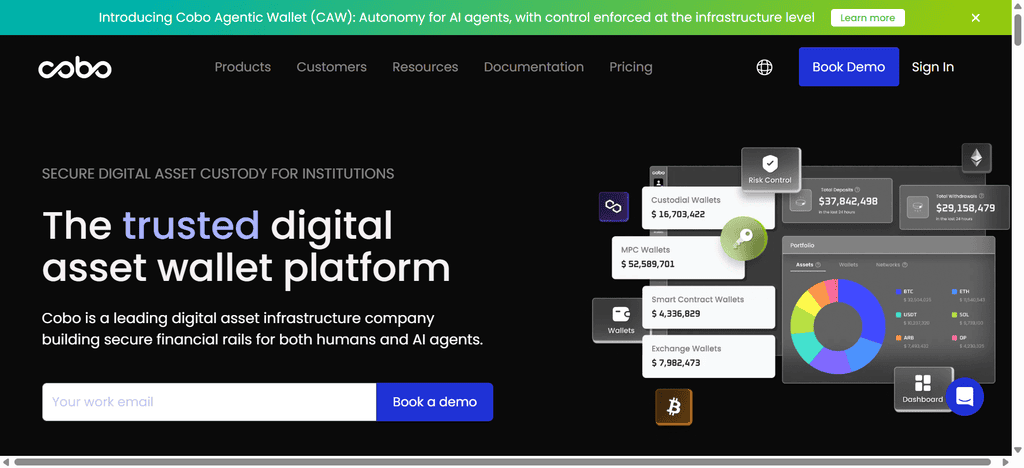Click the USDT legend entry
Screen dimensions: 1024x468
[913, 319]
